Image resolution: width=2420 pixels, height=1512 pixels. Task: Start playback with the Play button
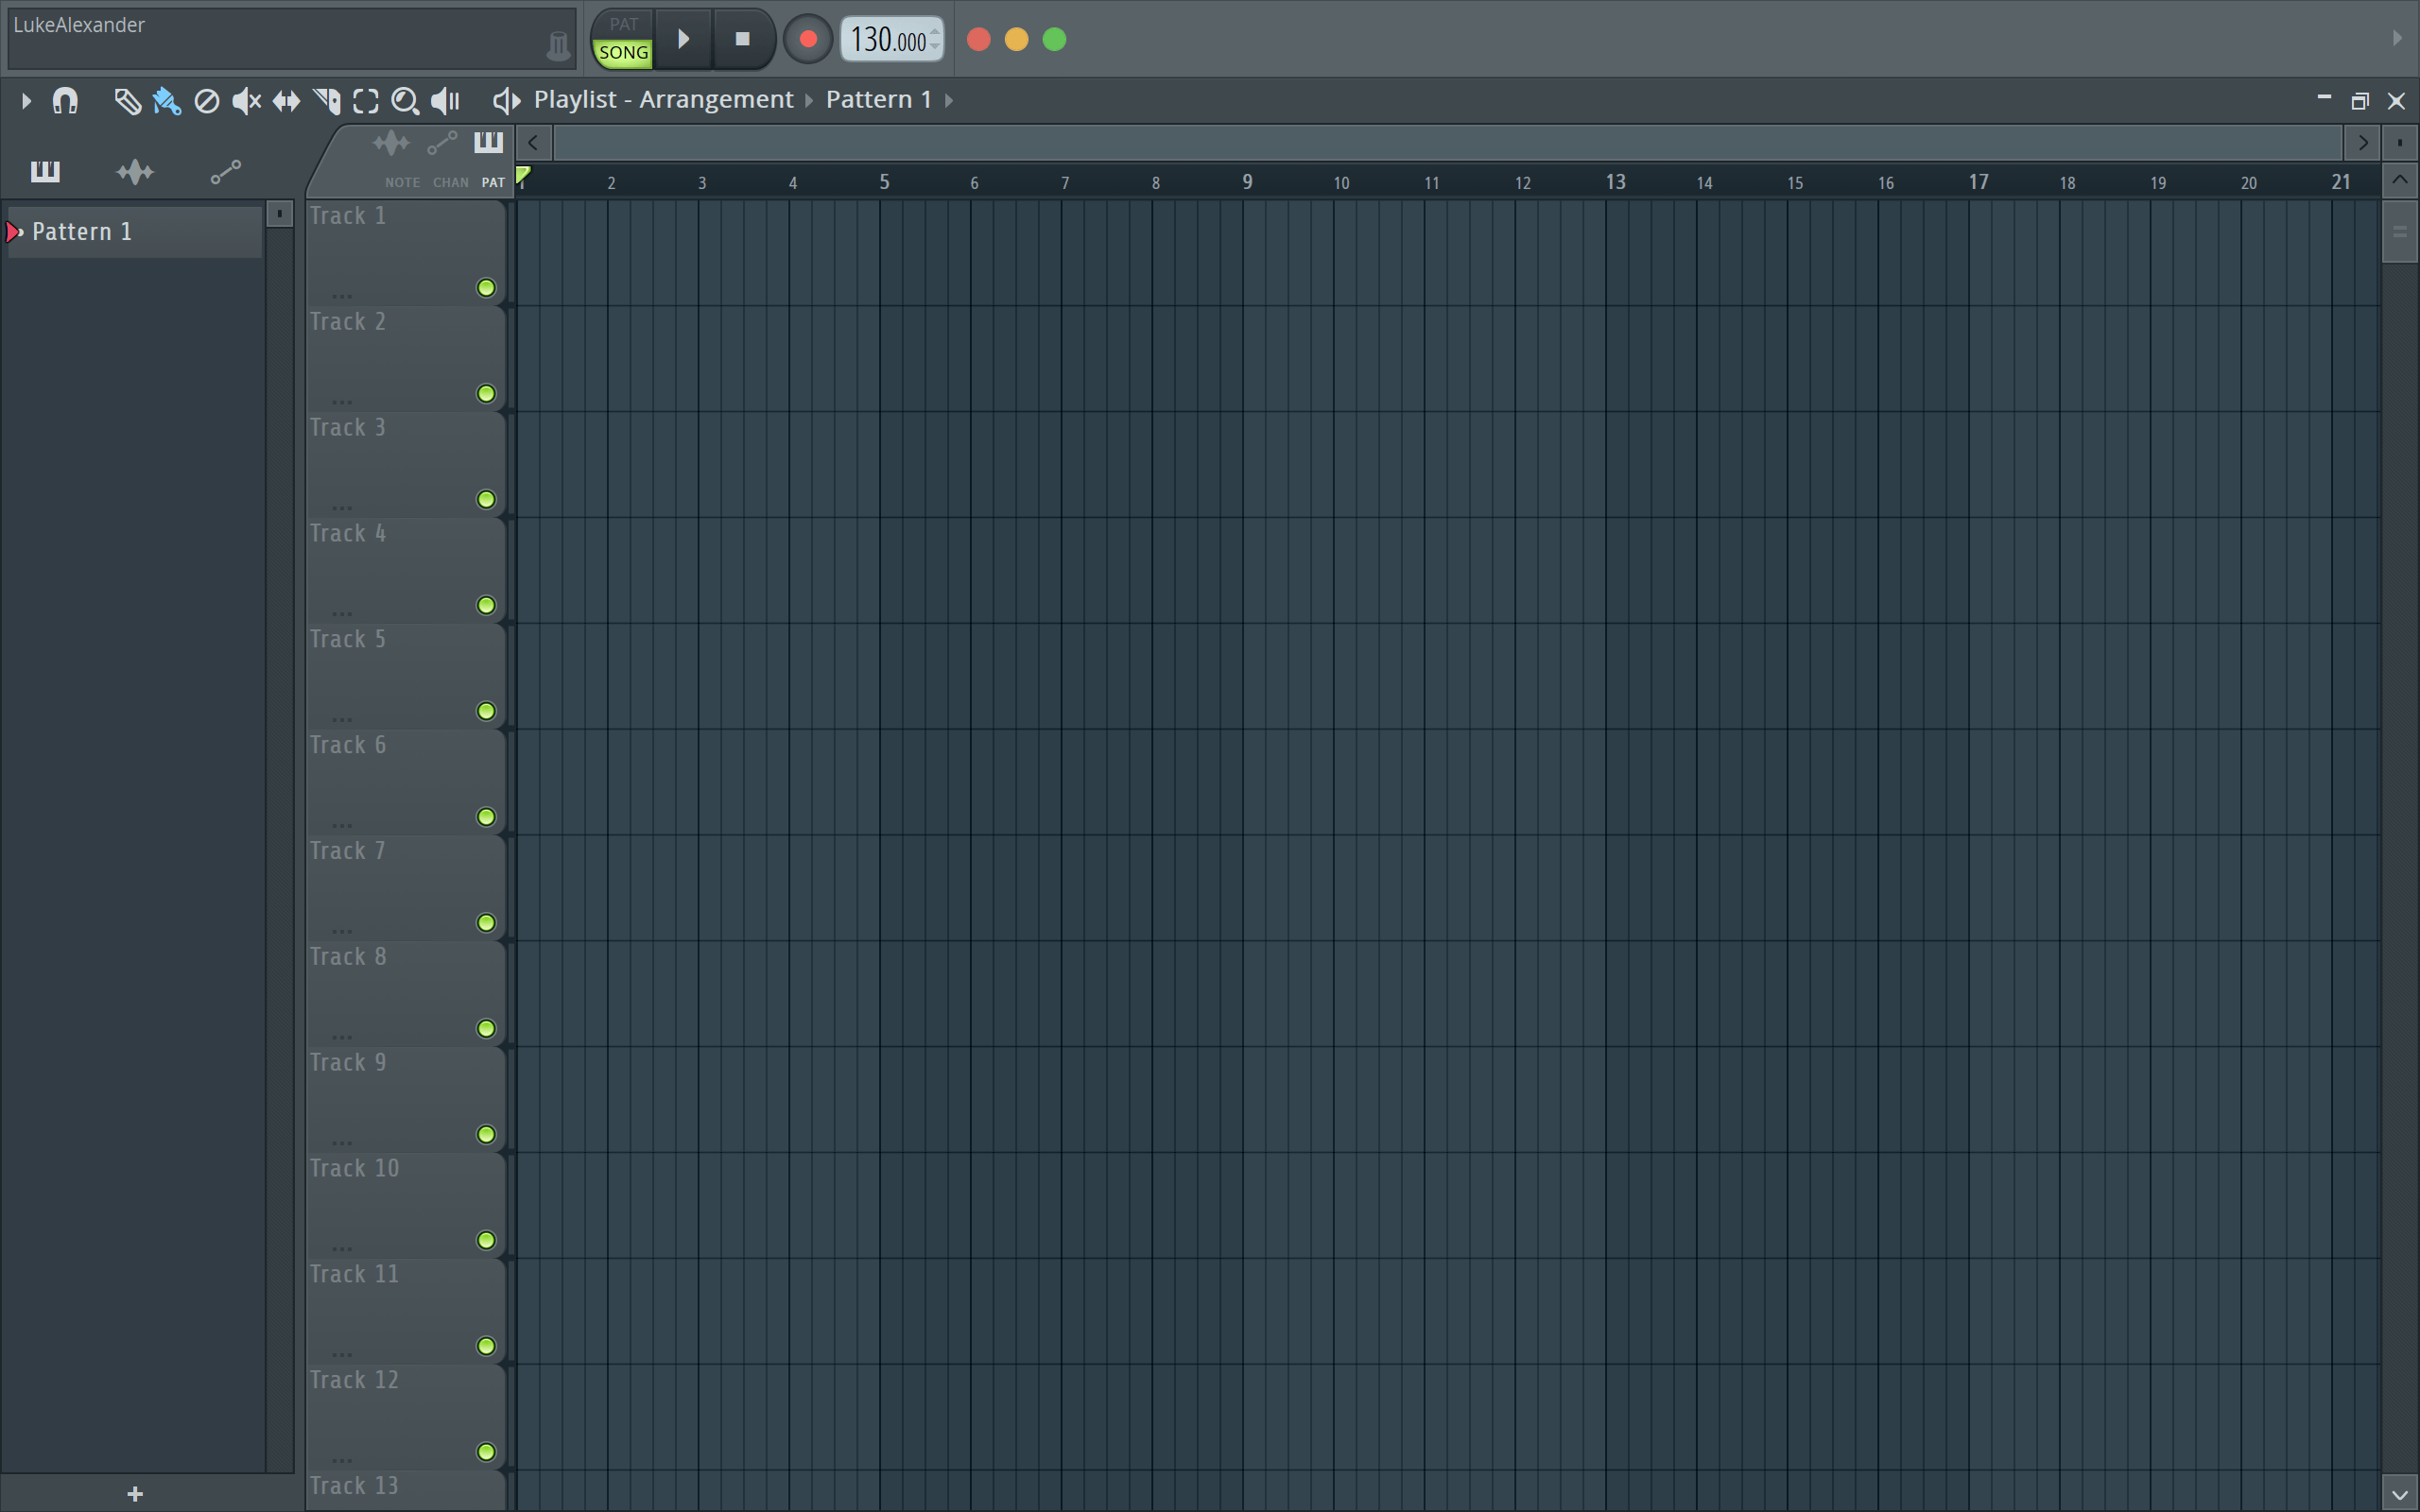click(x=684, y=39)
